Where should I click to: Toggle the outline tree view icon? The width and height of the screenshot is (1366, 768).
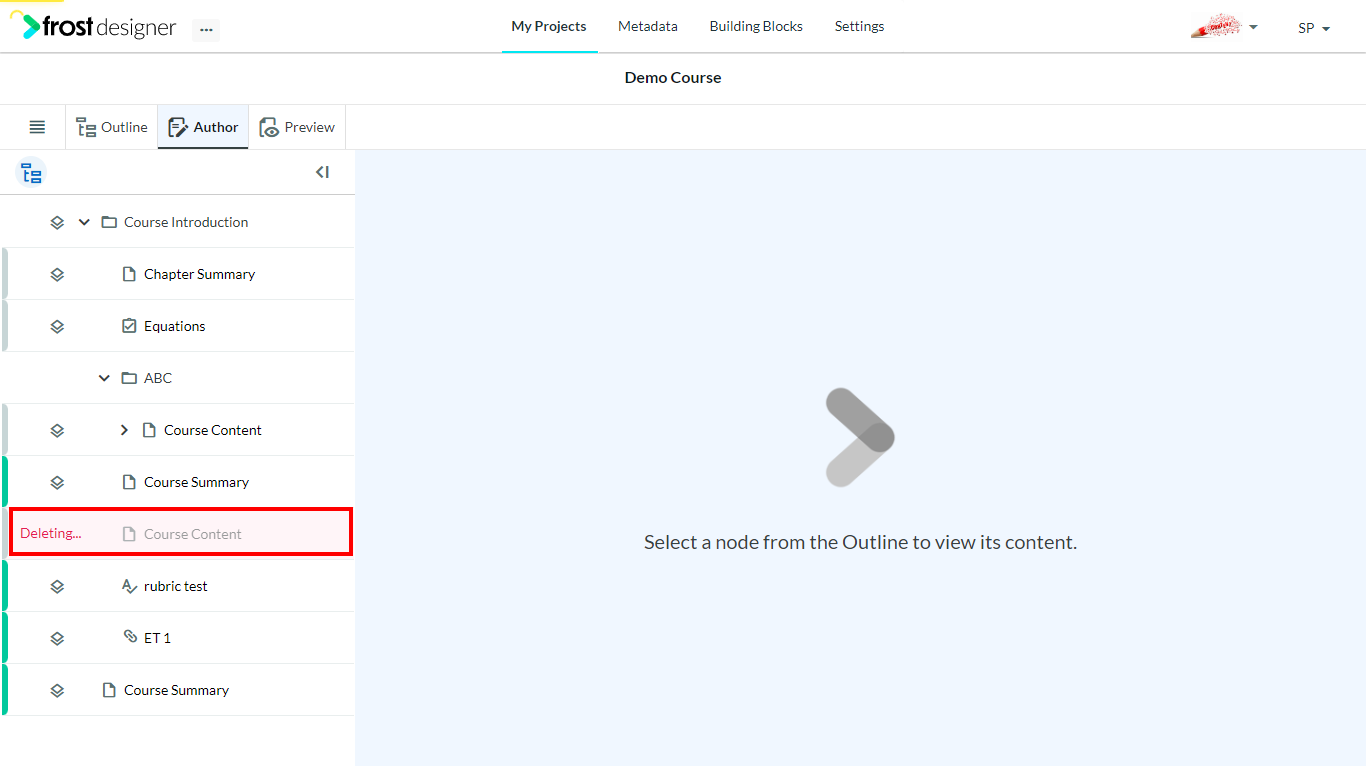pos(31,173)
